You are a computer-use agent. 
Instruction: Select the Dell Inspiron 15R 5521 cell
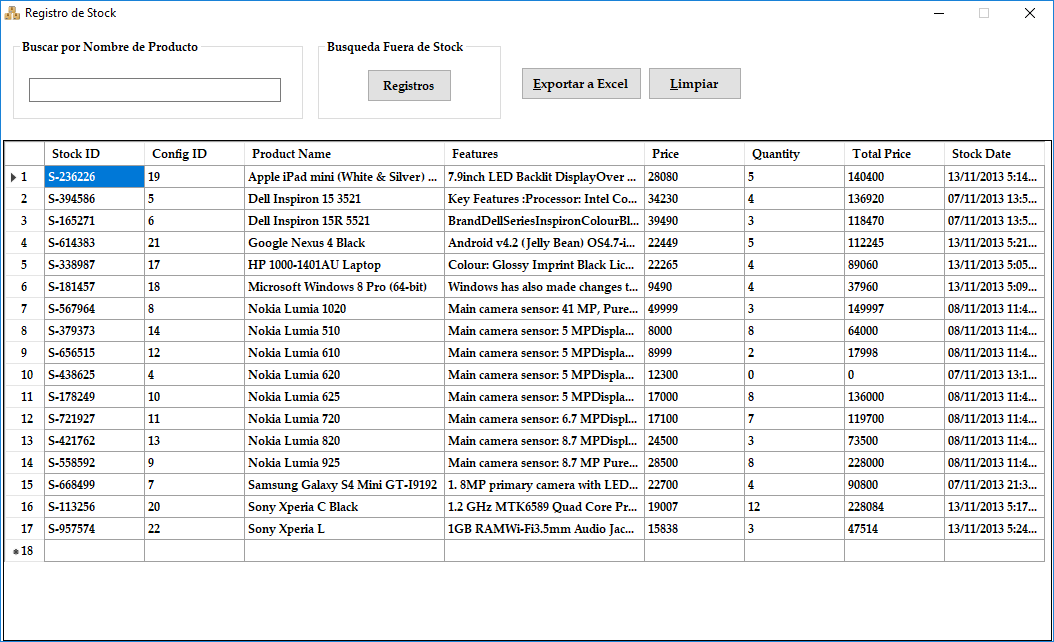(x=344, y=220)
